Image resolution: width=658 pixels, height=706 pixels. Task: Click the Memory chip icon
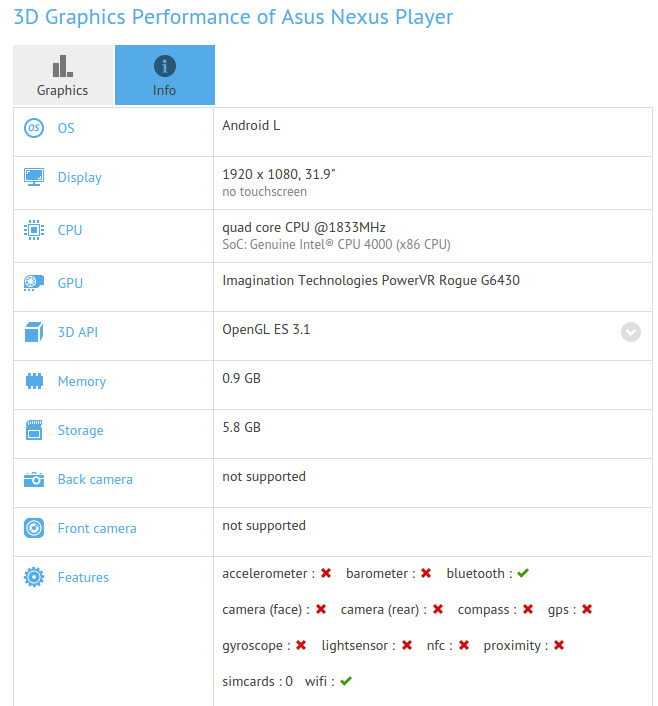pos(34,381)
